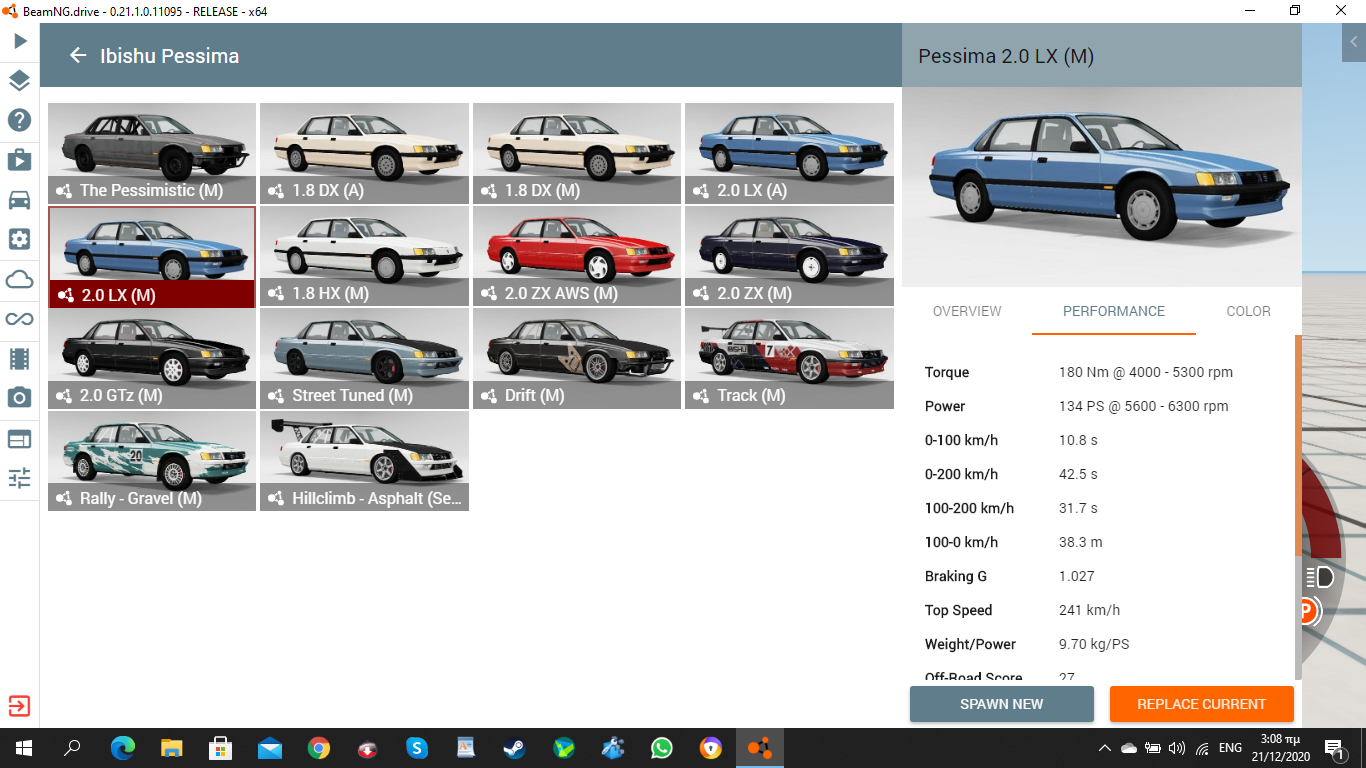This screenshot has height=768, width=1366.
Task: Select the Rally - Gravel (M) configuration
Action: coord(152,461)
